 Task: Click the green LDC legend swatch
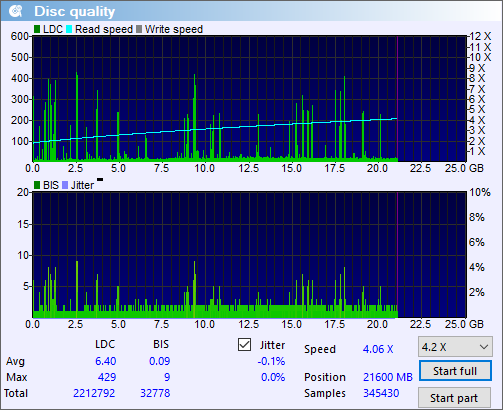pos(37,29)
